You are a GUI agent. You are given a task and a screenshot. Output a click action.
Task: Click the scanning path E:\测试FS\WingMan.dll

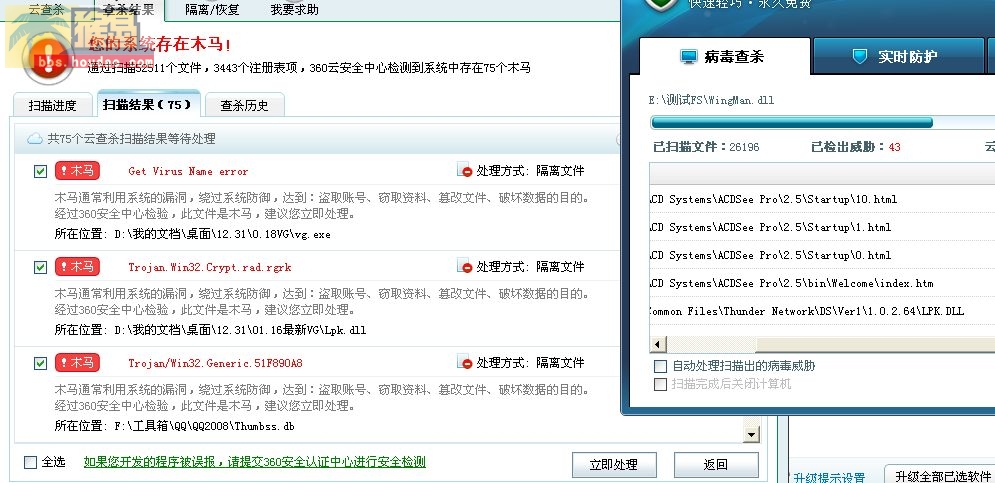pyautogui.click(x=711, y=100)
